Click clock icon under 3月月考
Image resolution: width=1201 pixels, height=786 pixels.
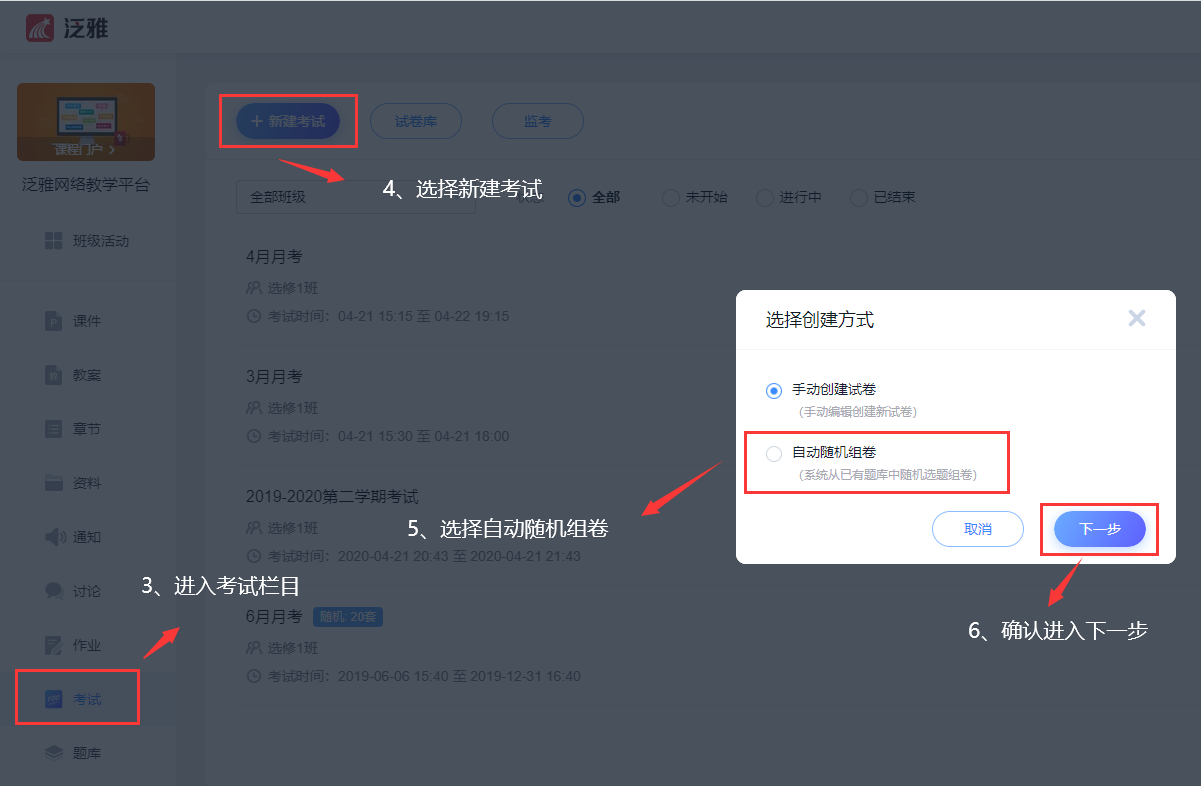254,436
